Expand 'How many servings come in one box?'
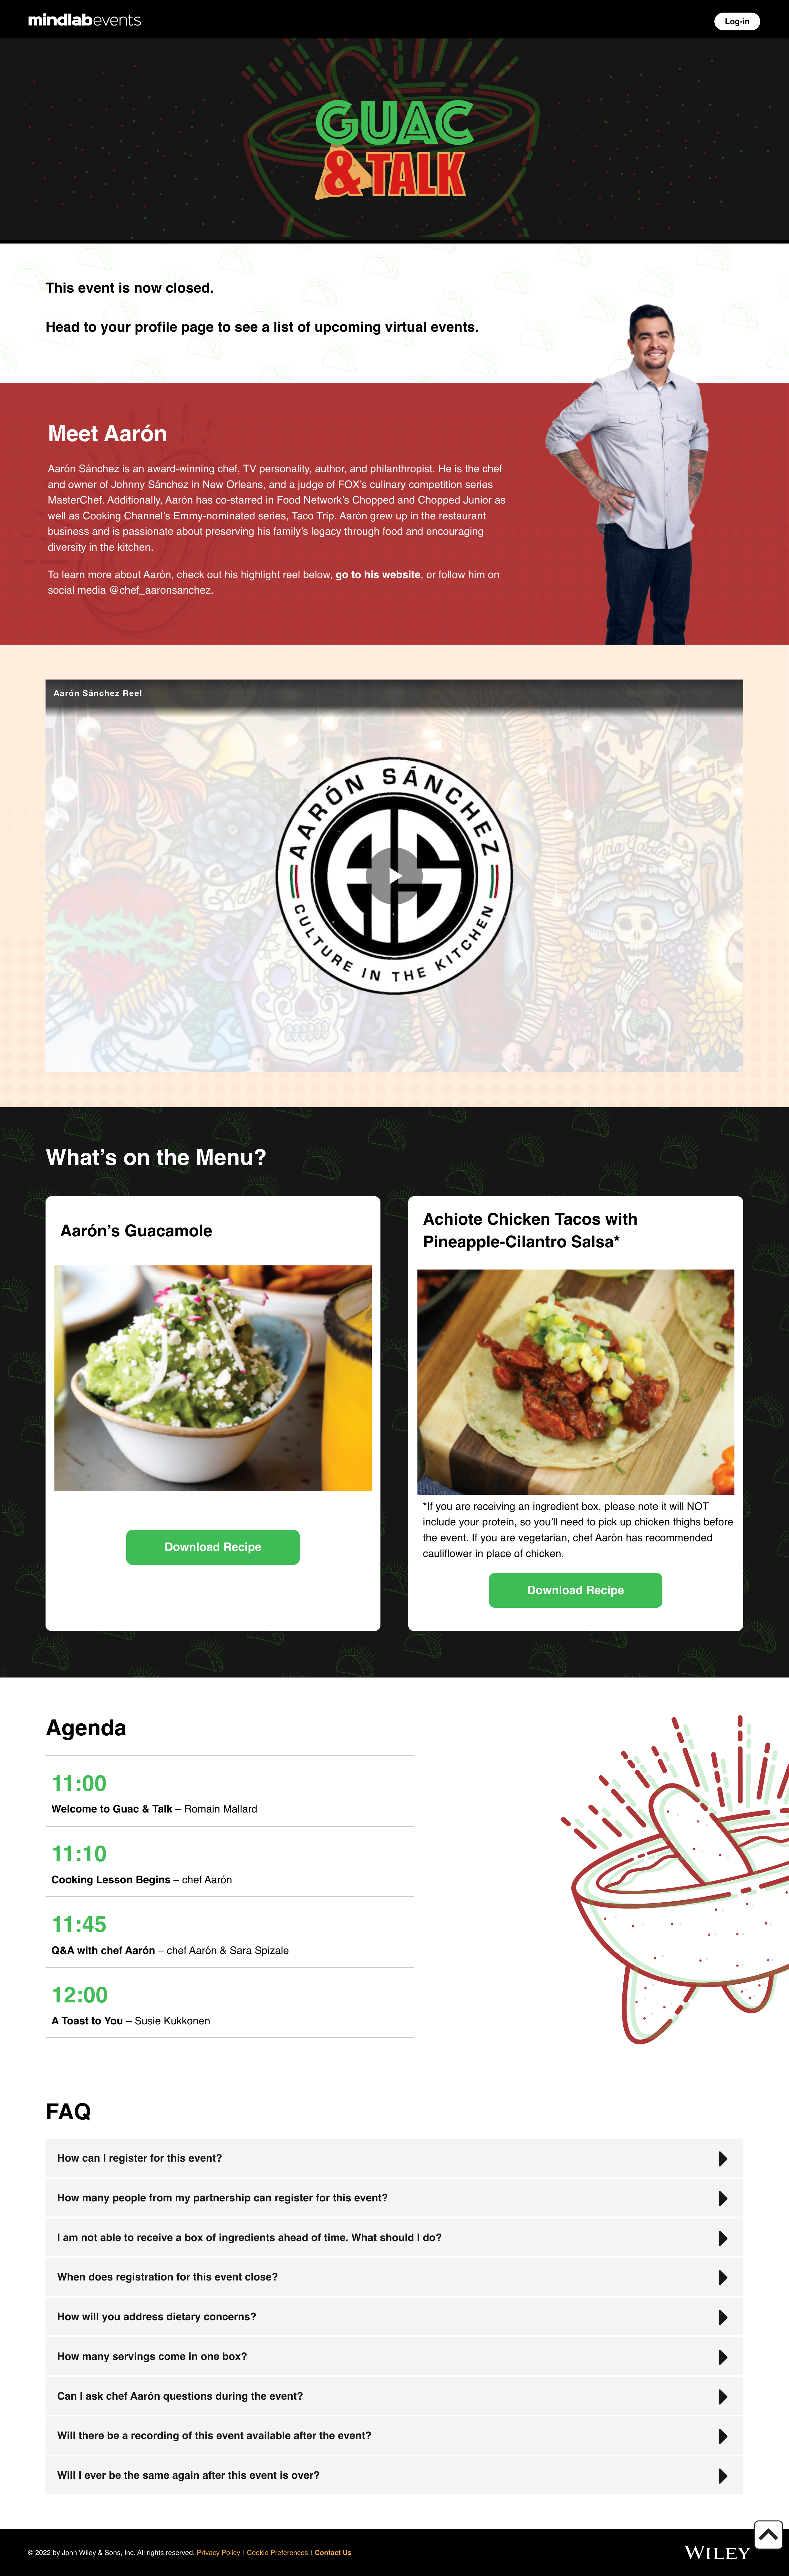 [394, 2356]
